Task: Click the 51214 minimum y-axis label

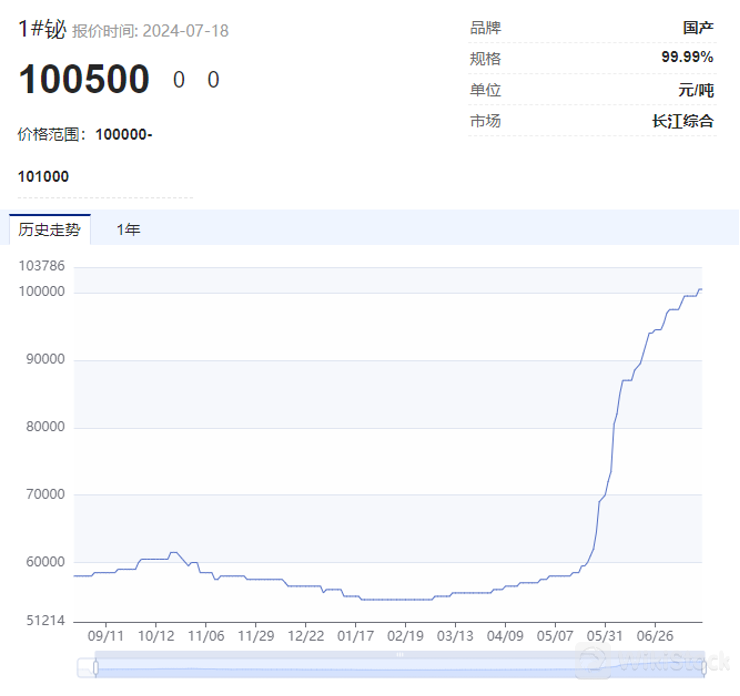Action: 46,621
